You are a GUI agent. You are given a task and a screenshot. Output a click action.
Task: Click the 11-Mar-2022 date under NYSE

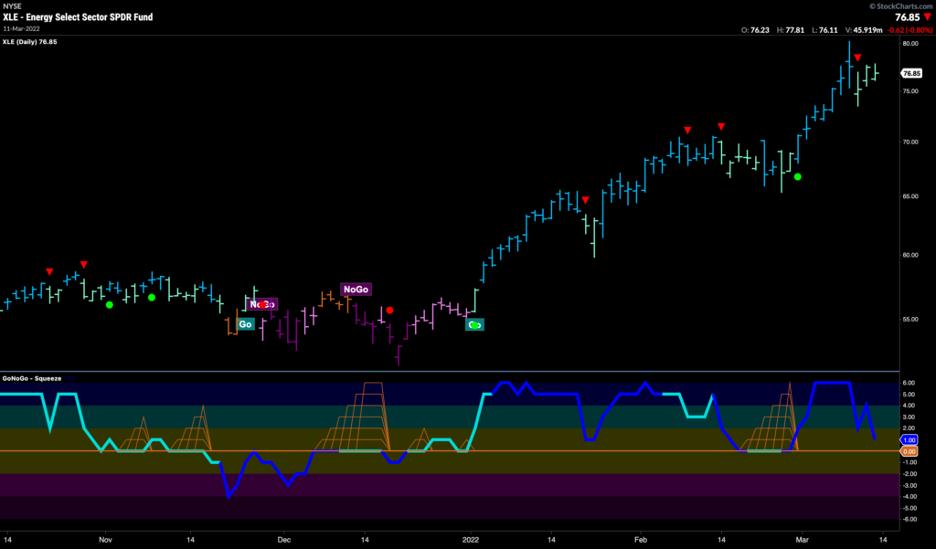24,28
